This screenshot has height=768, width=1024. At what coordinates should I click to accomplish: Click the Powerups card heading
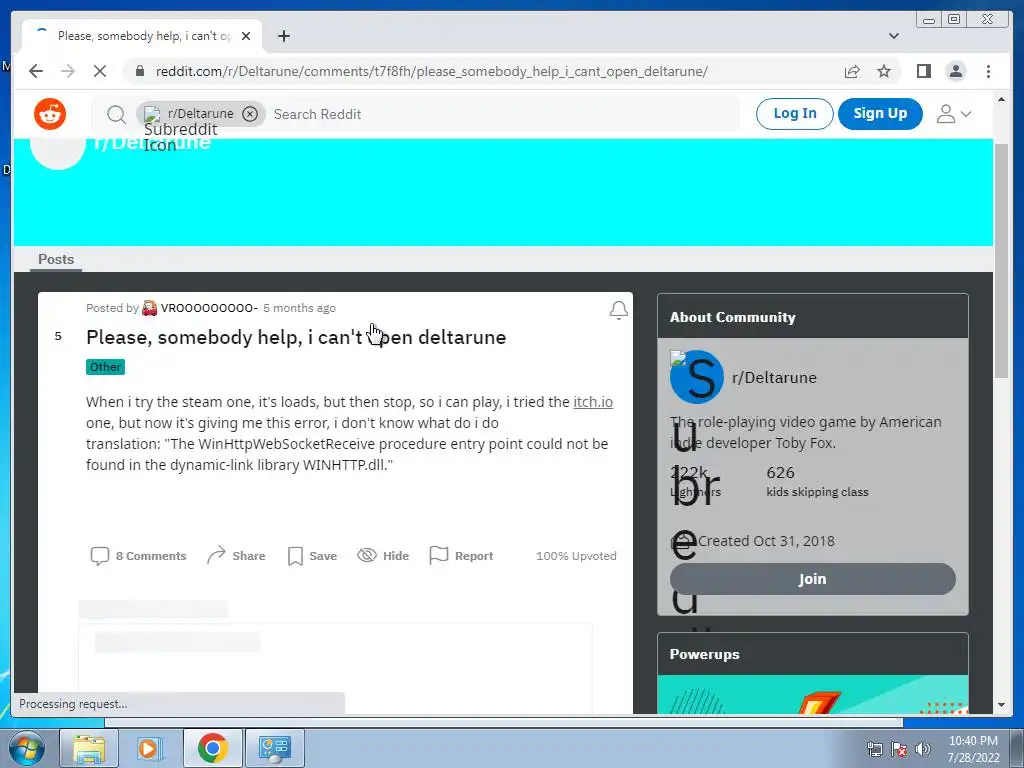click(705, 654)
